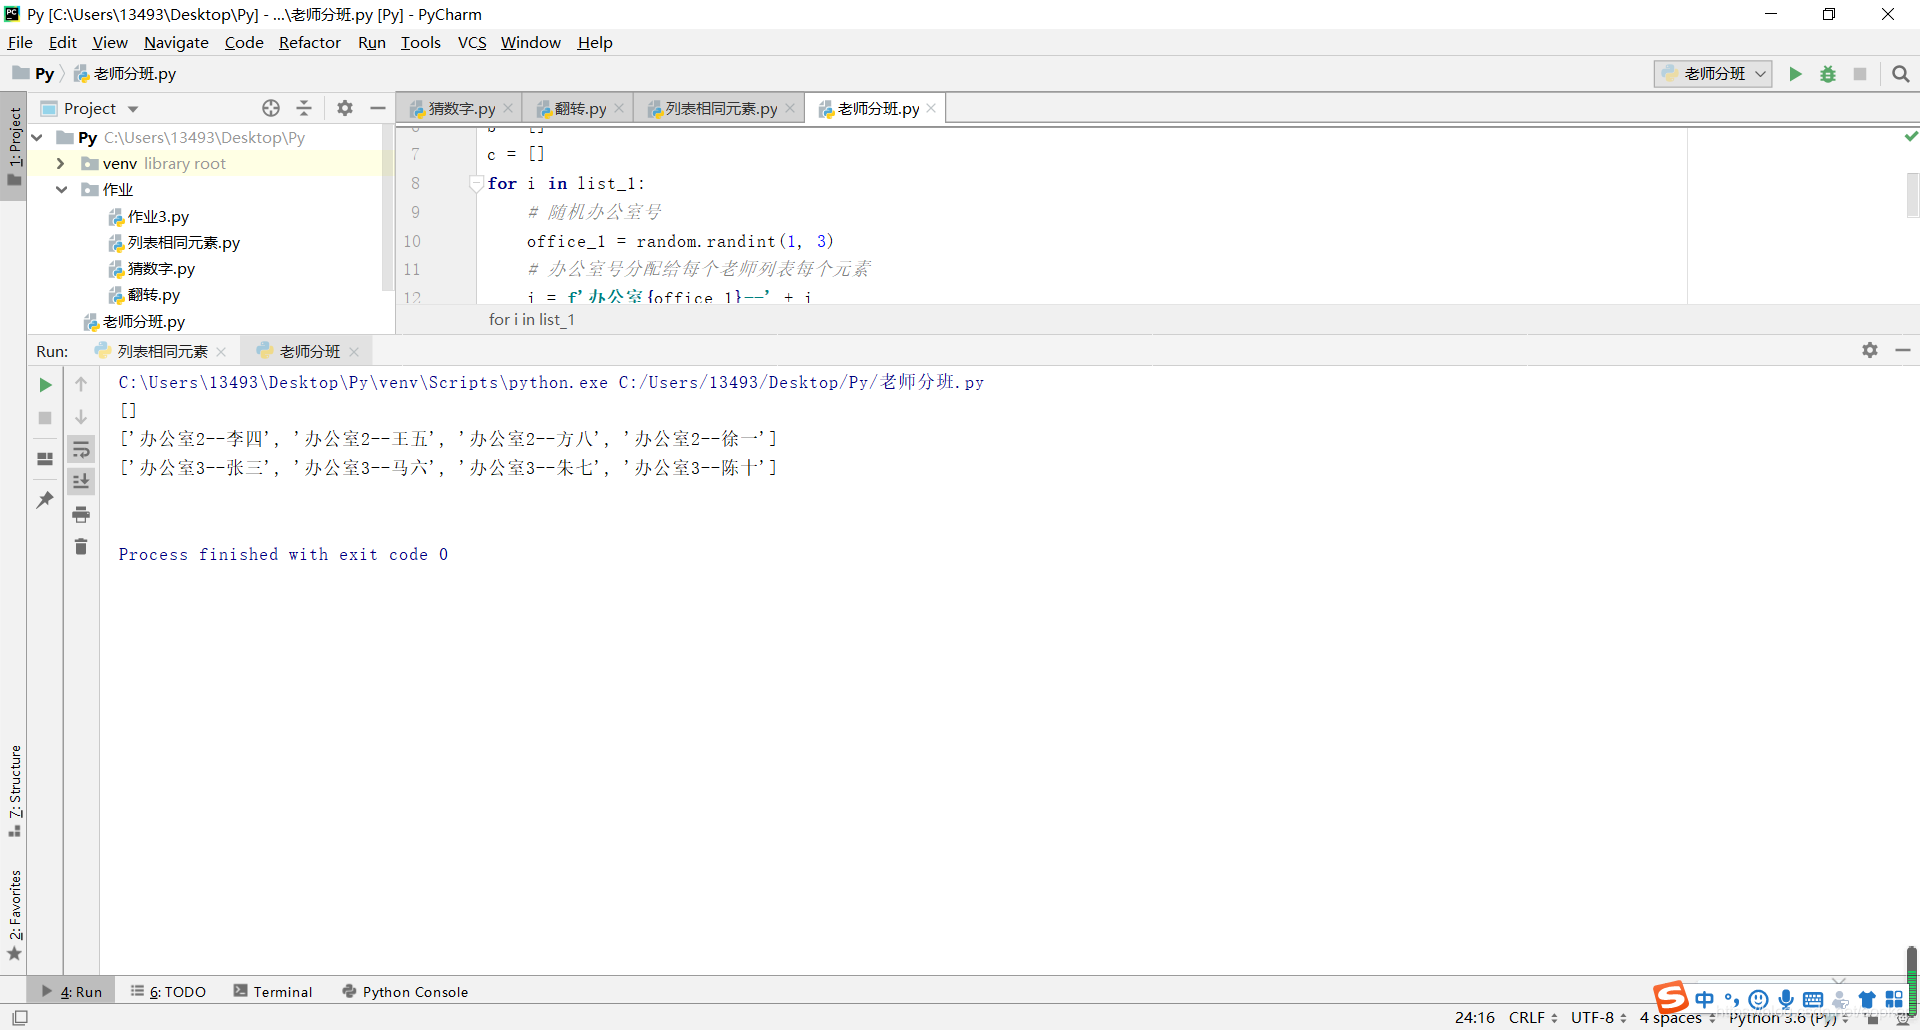Close the 老师分班.py editor tab

(931, 108)
